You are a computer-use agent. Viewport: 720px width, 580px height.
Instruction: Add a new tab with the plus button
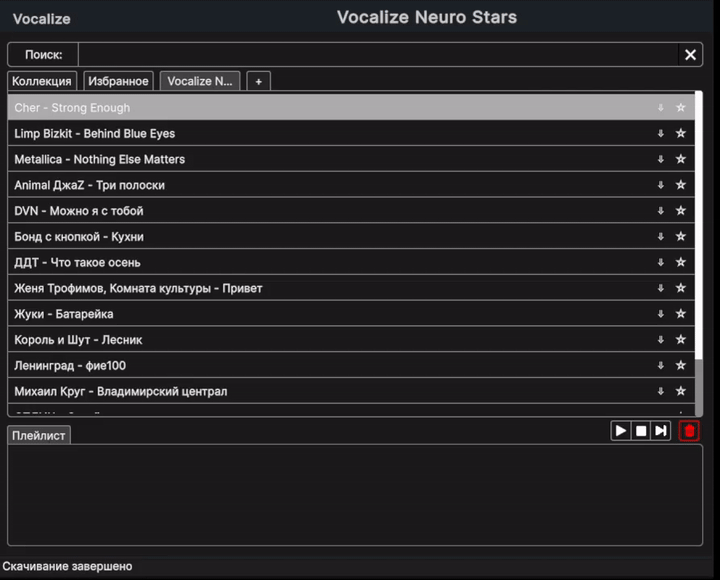[258, 81]
